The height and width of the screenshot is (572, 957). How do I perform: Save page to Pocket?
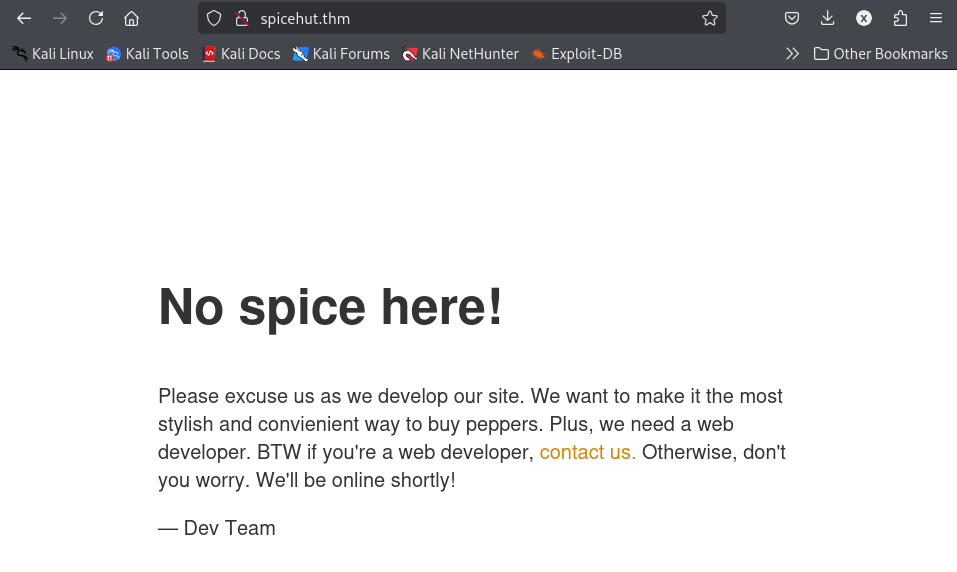click(792, 18)
